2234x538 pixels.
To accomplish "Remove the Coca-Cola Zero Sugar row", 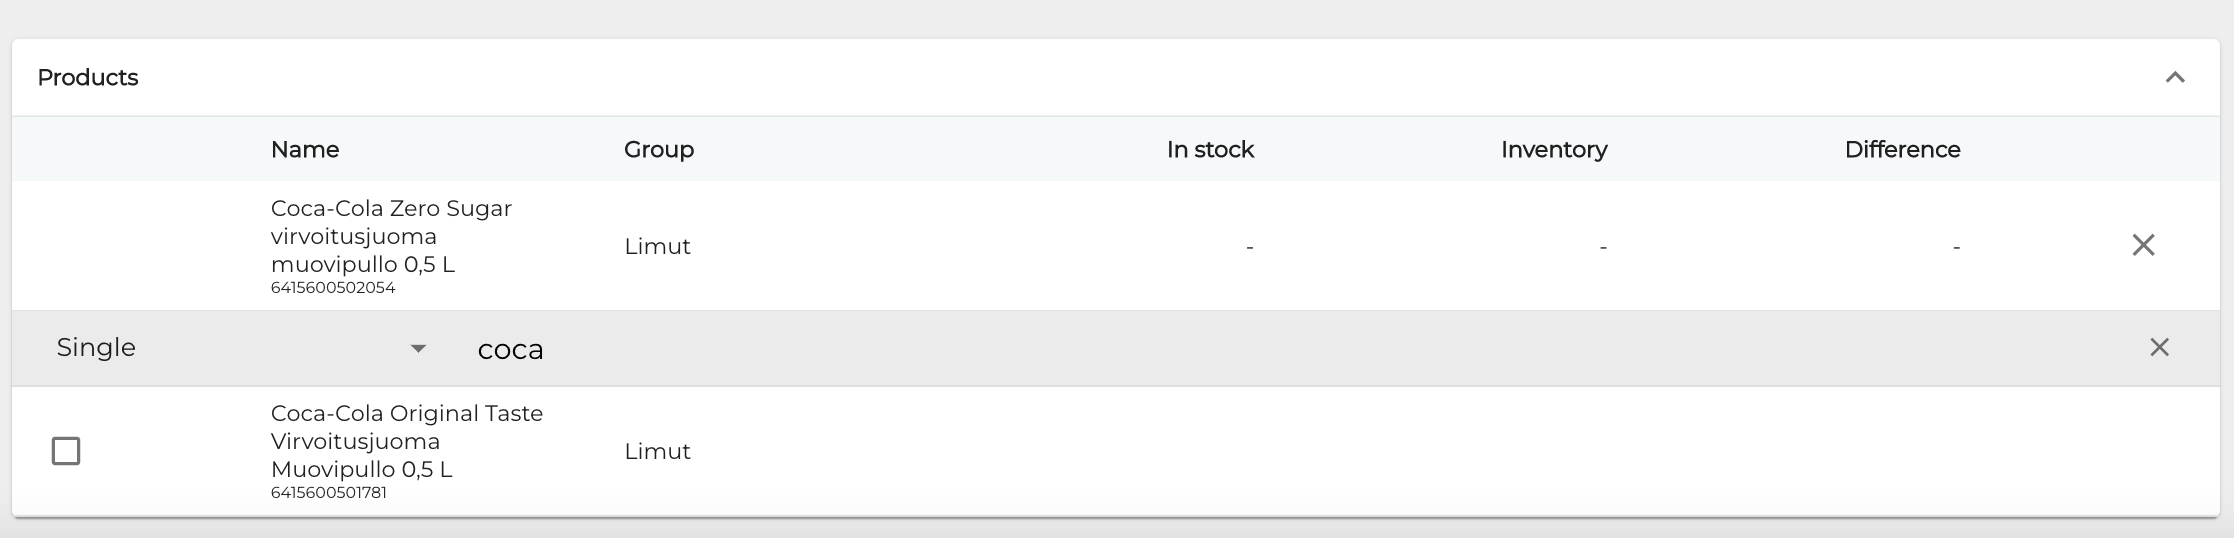I will tap(2142, 245).
